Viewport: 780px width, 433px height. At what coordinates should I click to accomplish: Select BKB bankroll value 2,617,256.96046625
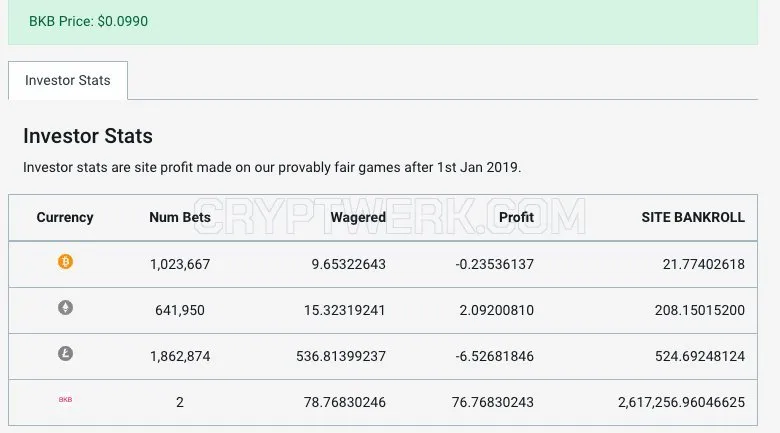pos(681,402)
